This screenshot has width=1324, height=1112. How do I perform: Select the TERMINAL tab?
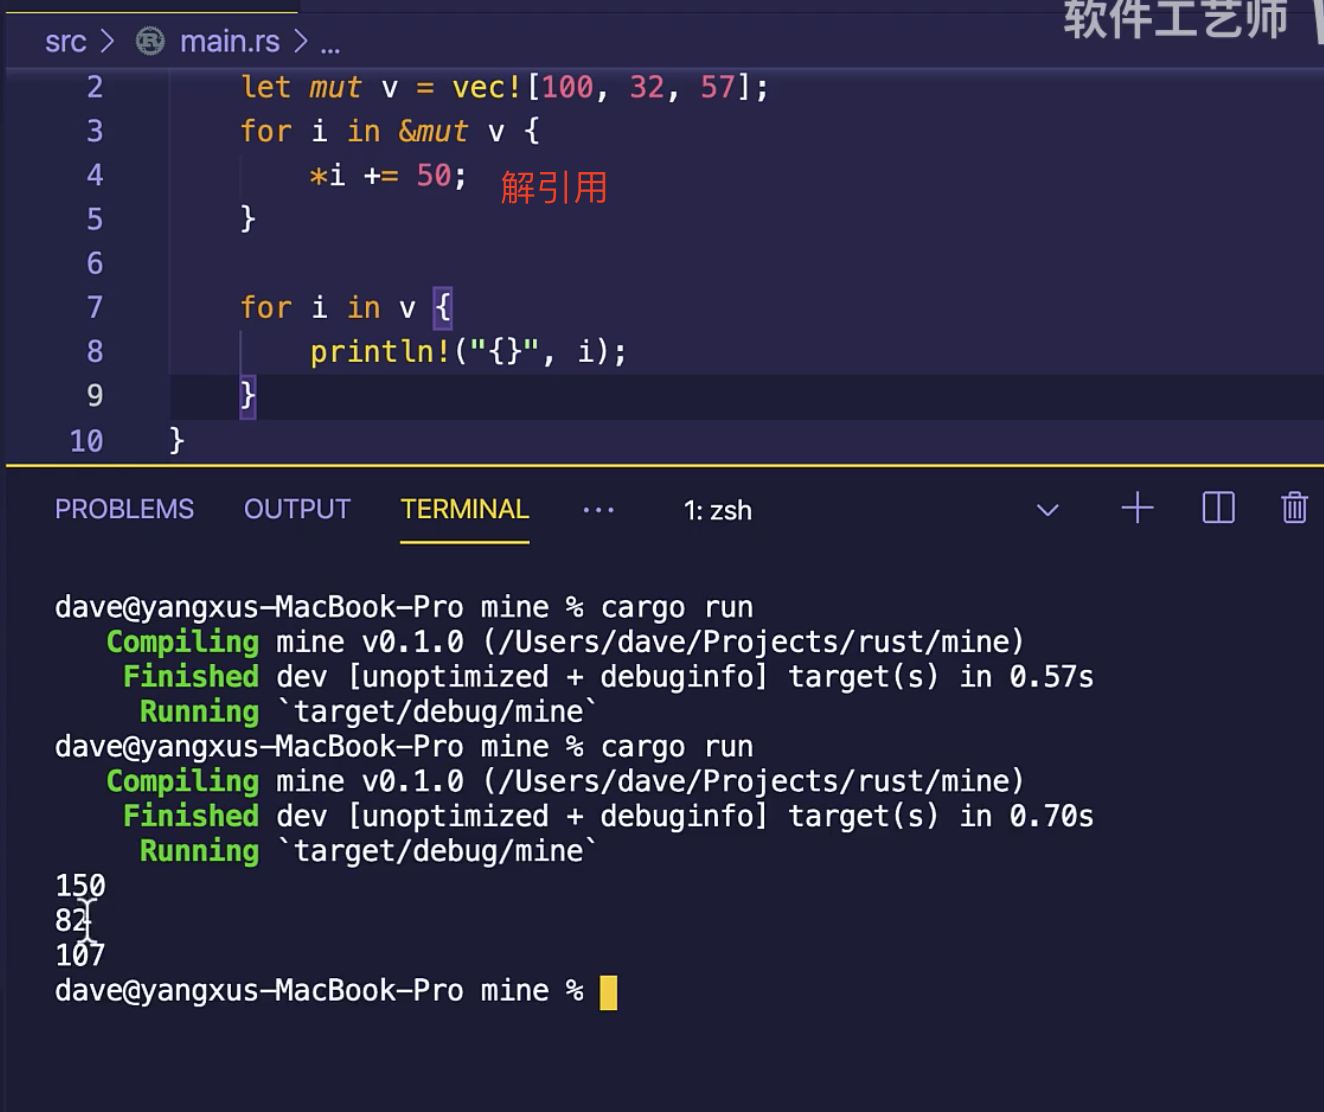coord(464,510)
